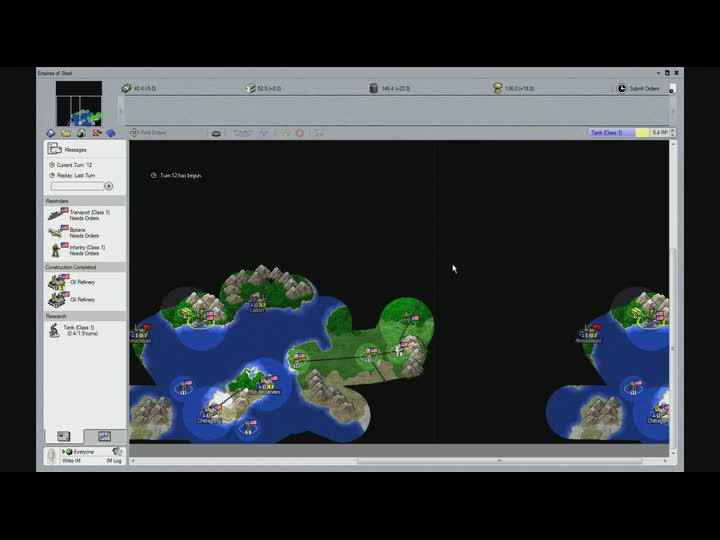This screenshot has width=720, height=540.
Task: Click the Tank (Class 1) research progress bar
Action: click(x=619, y=133)
